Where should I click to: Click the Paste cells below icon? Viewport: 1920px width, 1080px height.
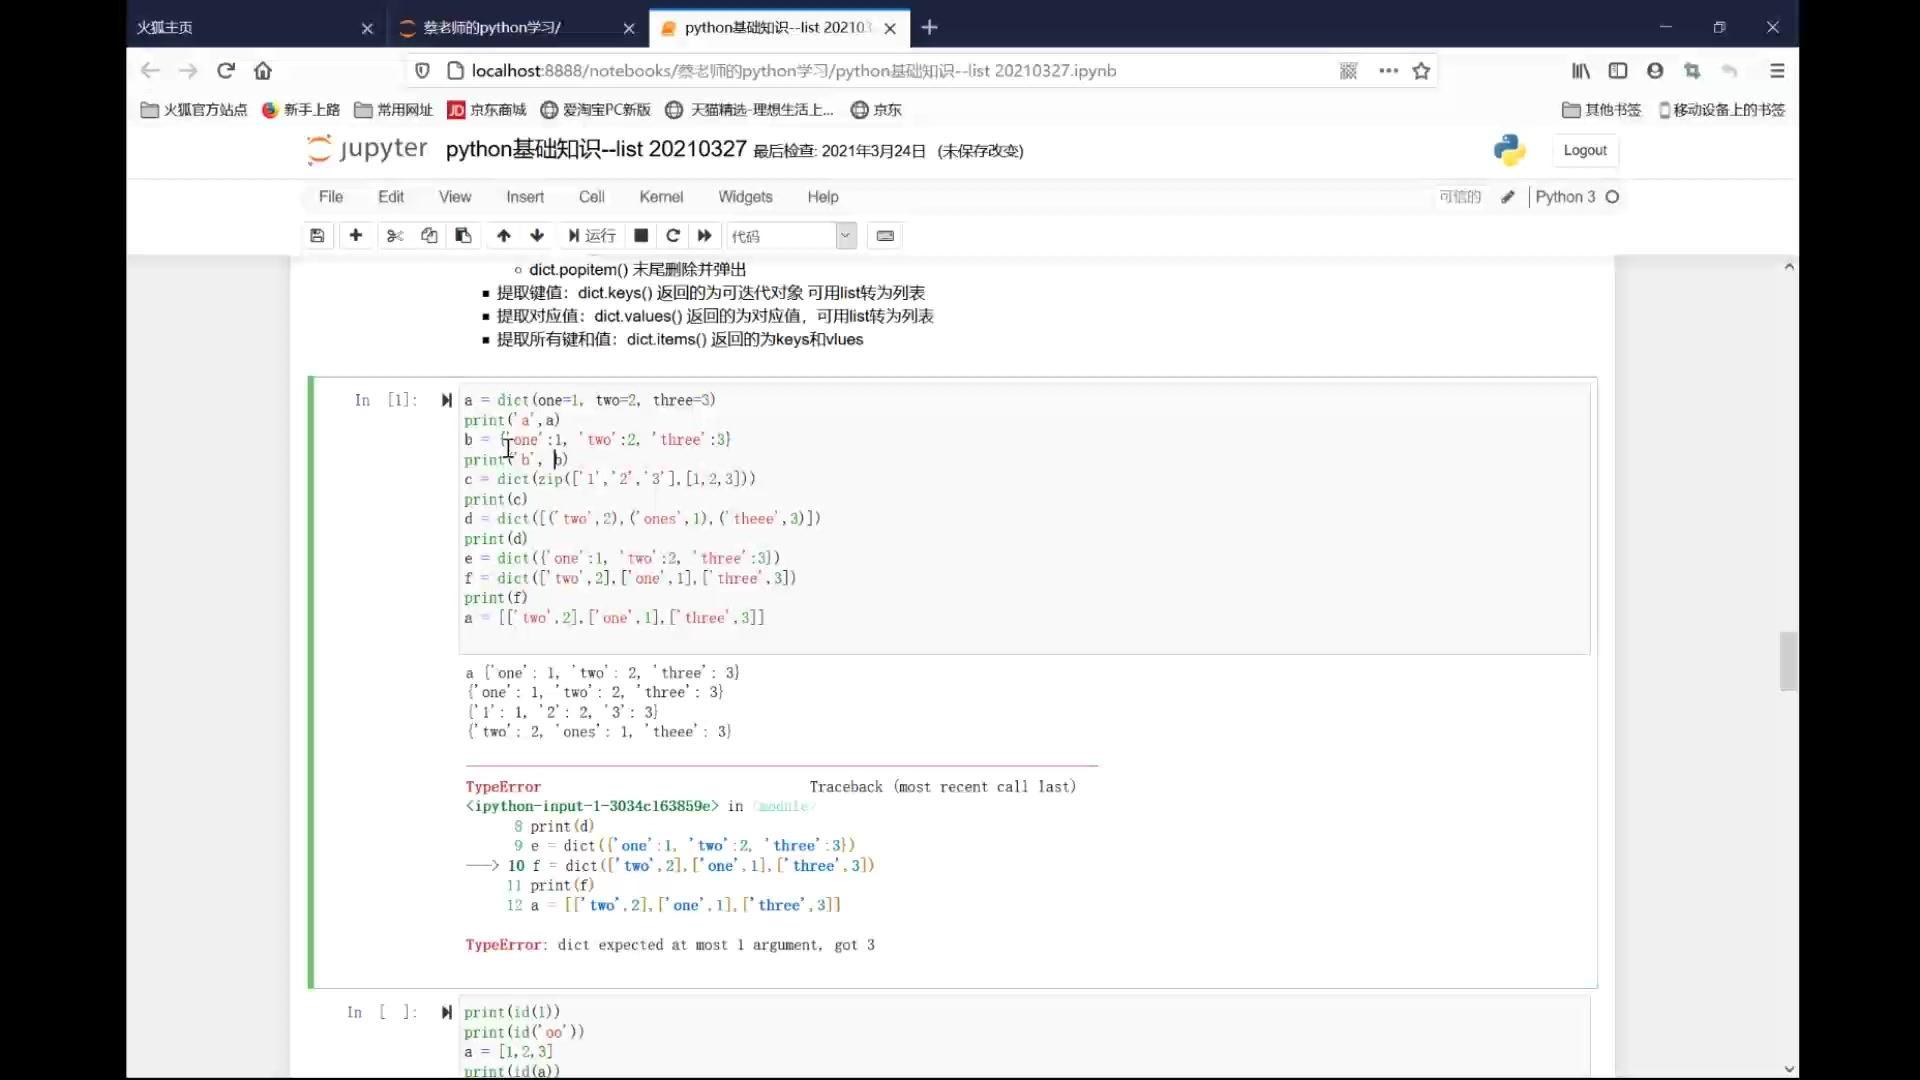[x=463, y=235]
